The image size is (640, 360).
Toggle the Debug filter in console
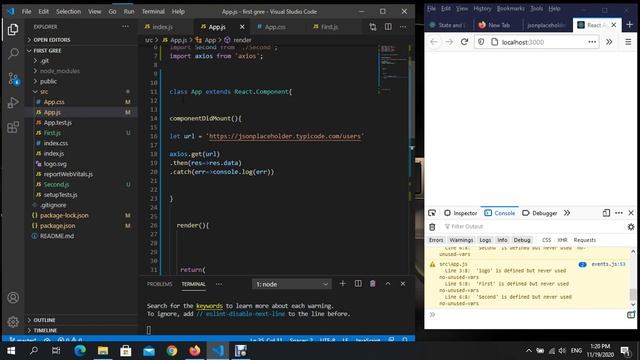point(522,240)
